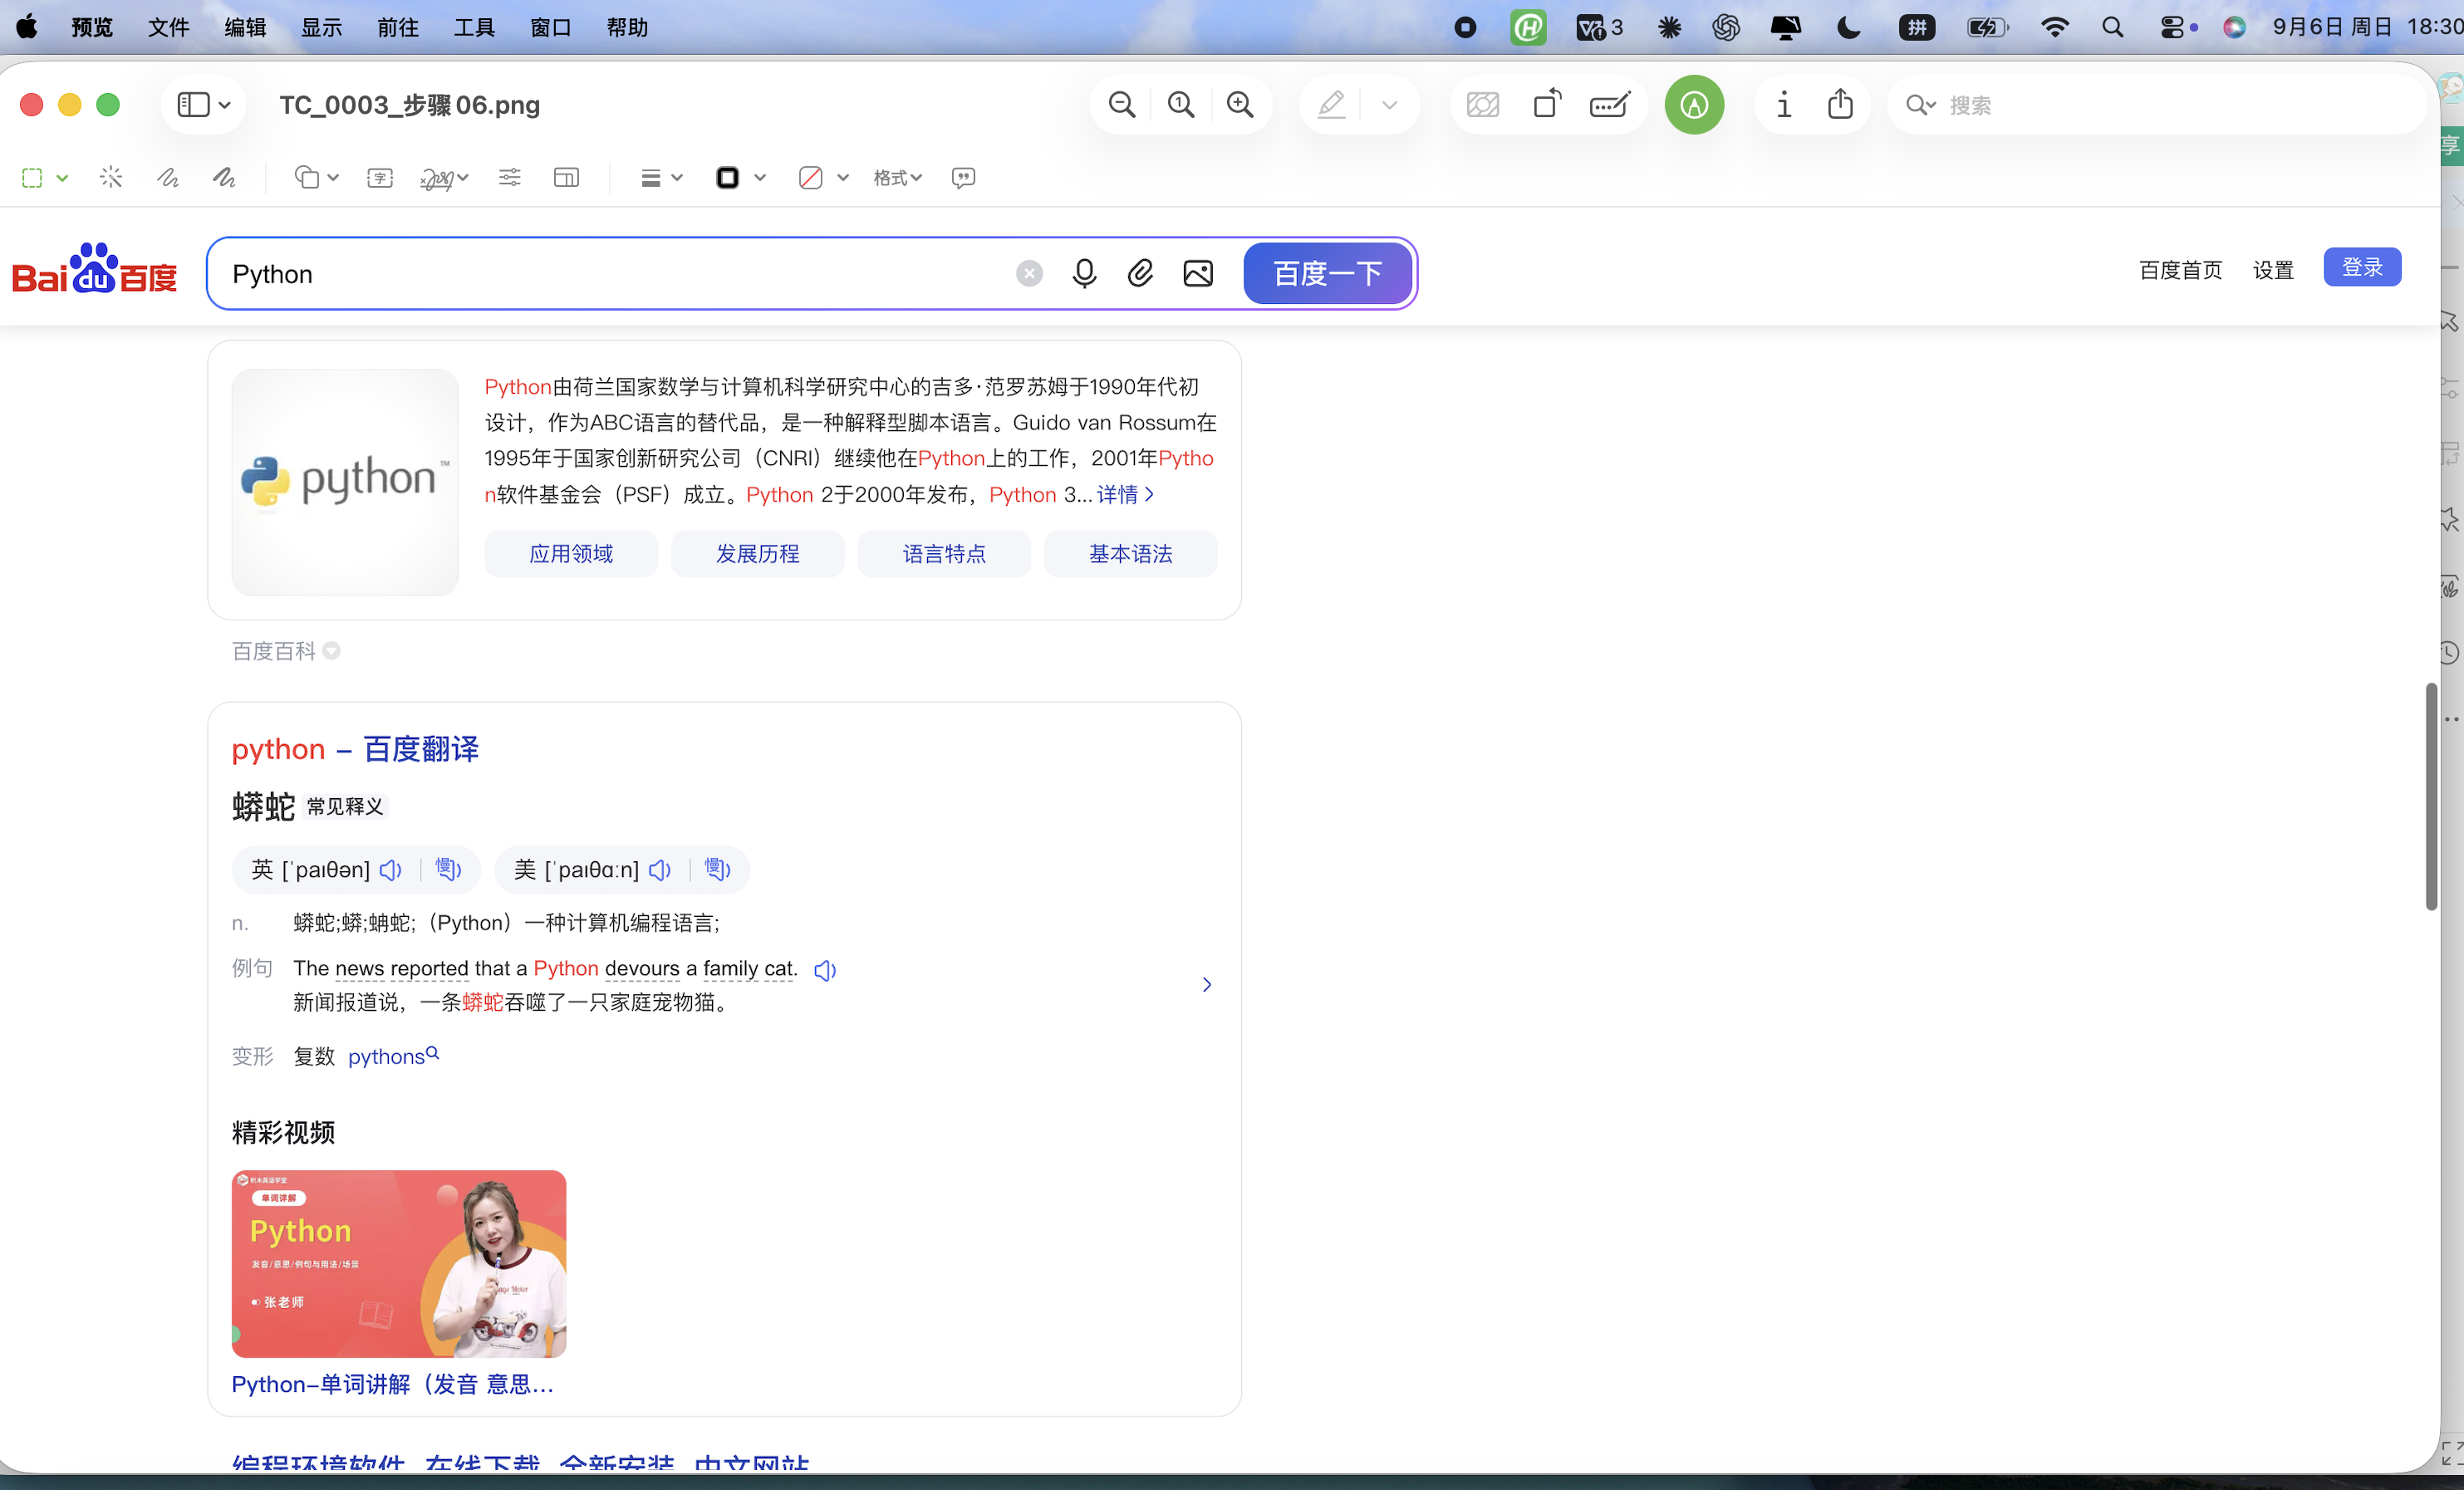Expand the sidebar view options chevron
Image resolution: width=2464 pixels, height=1490 pixels.
point(225,105)
